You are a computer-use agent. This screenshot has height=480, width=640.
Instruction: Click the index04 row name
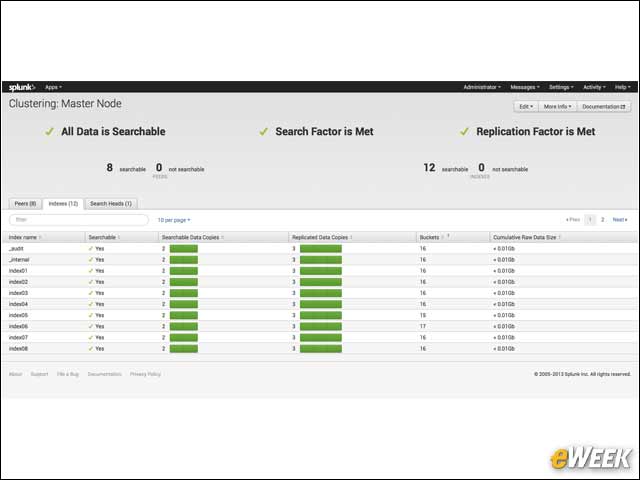[18, 304]
